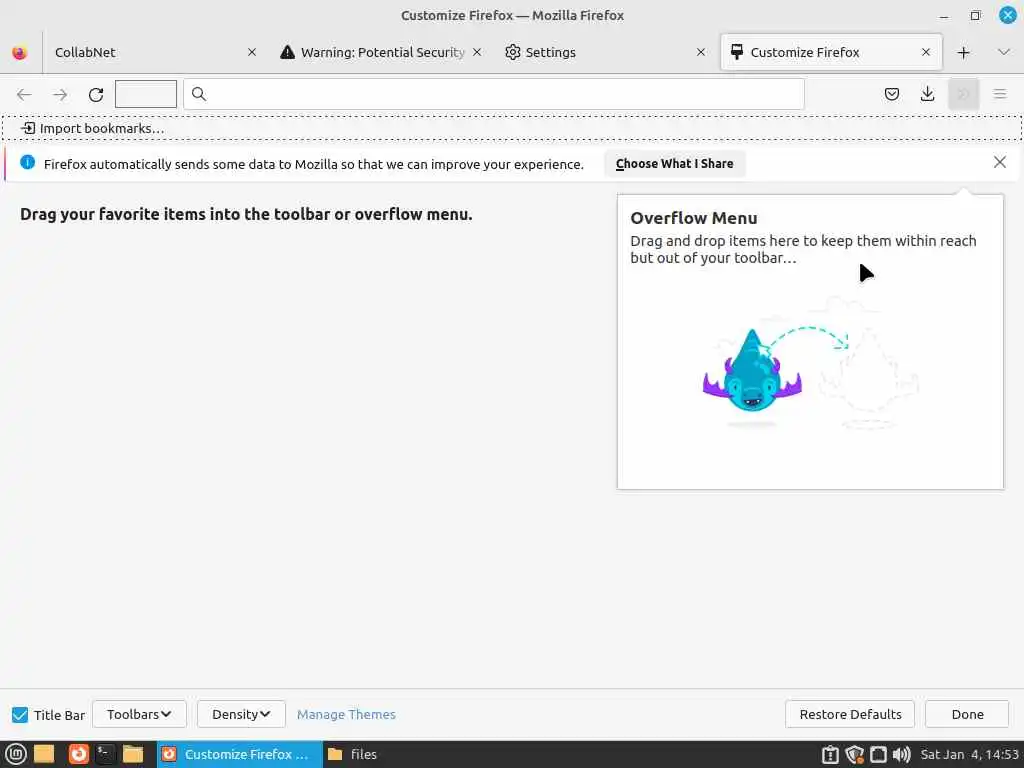Maximize the Firefox window

click(975, 16)
